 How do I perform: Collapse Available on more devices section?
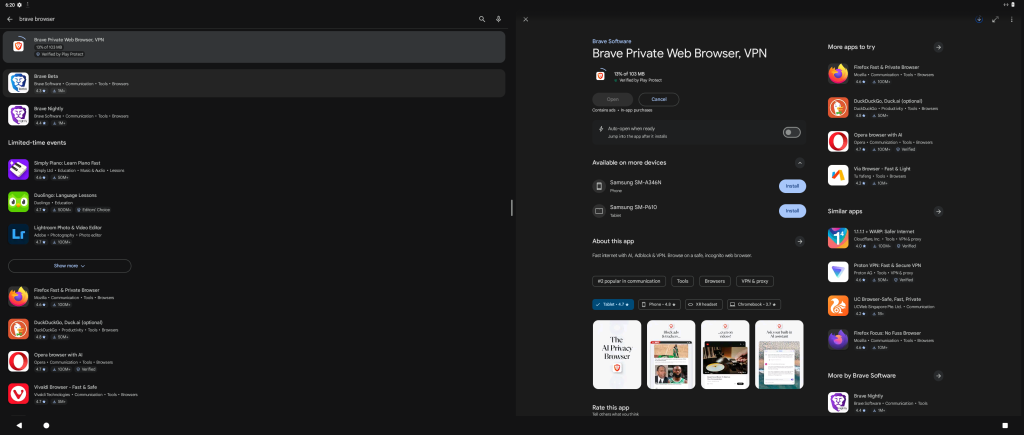[799, 162]
